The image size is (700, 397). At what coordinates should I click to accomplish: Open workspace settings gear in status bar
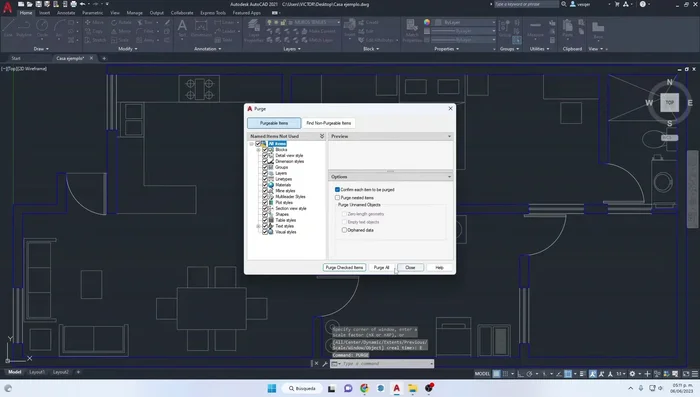[632, 374]
